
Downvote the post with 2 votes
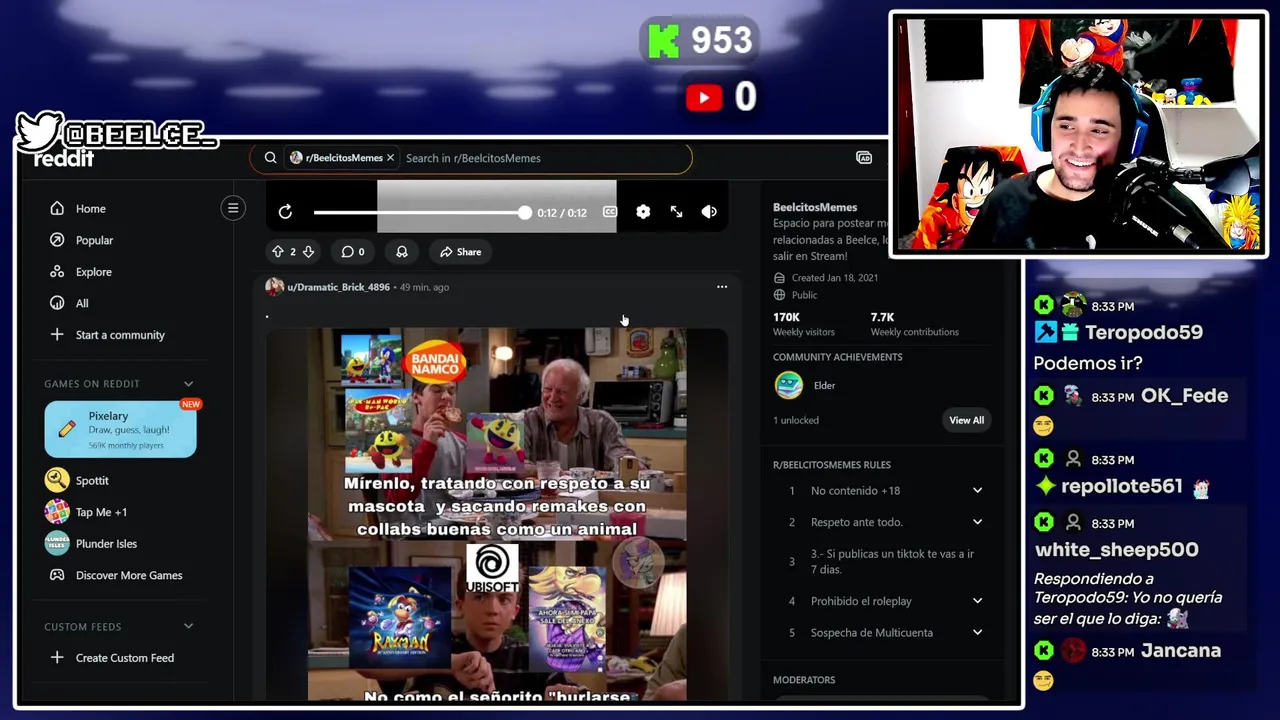308,252
